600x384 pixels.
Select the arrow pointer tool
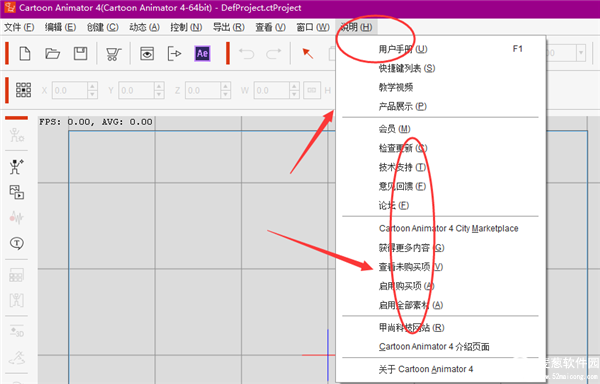308,54
